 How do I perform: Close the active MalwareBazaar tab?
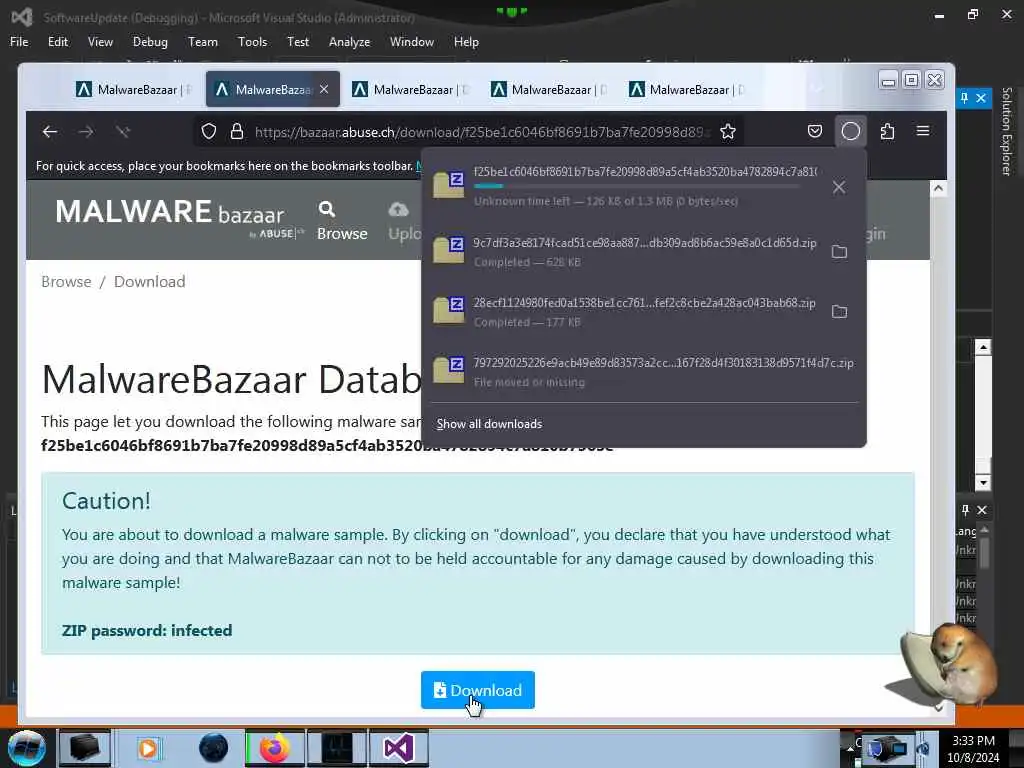324,89
